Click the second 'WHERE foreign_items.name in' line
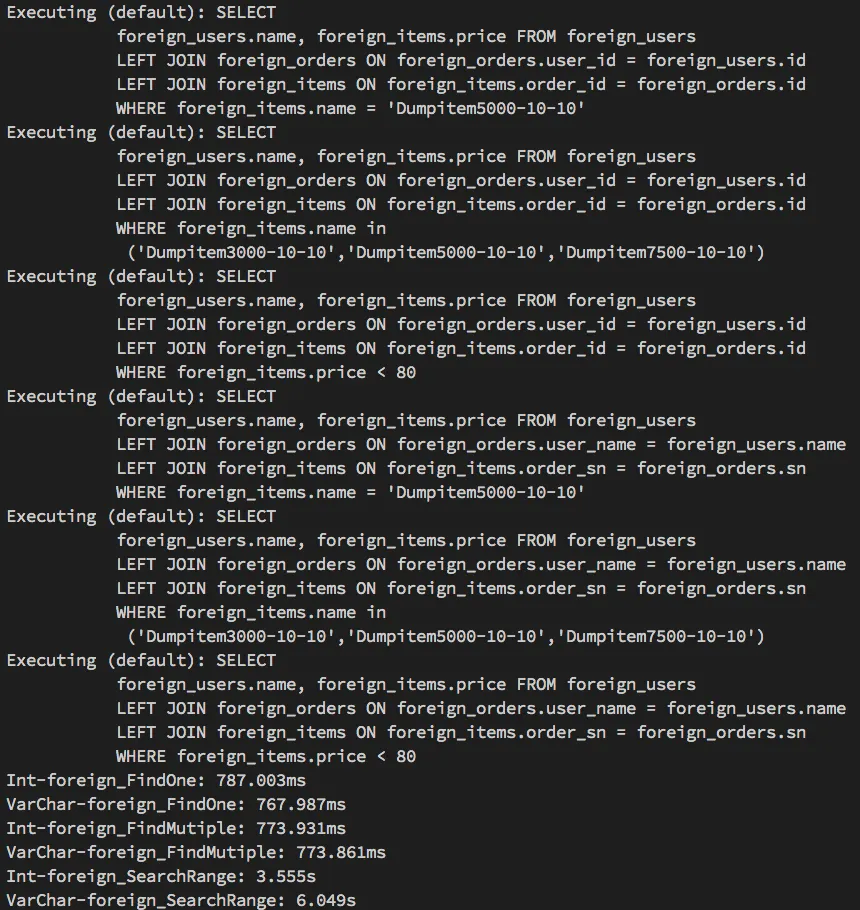860x910 pixels. [x=251, y=613]
